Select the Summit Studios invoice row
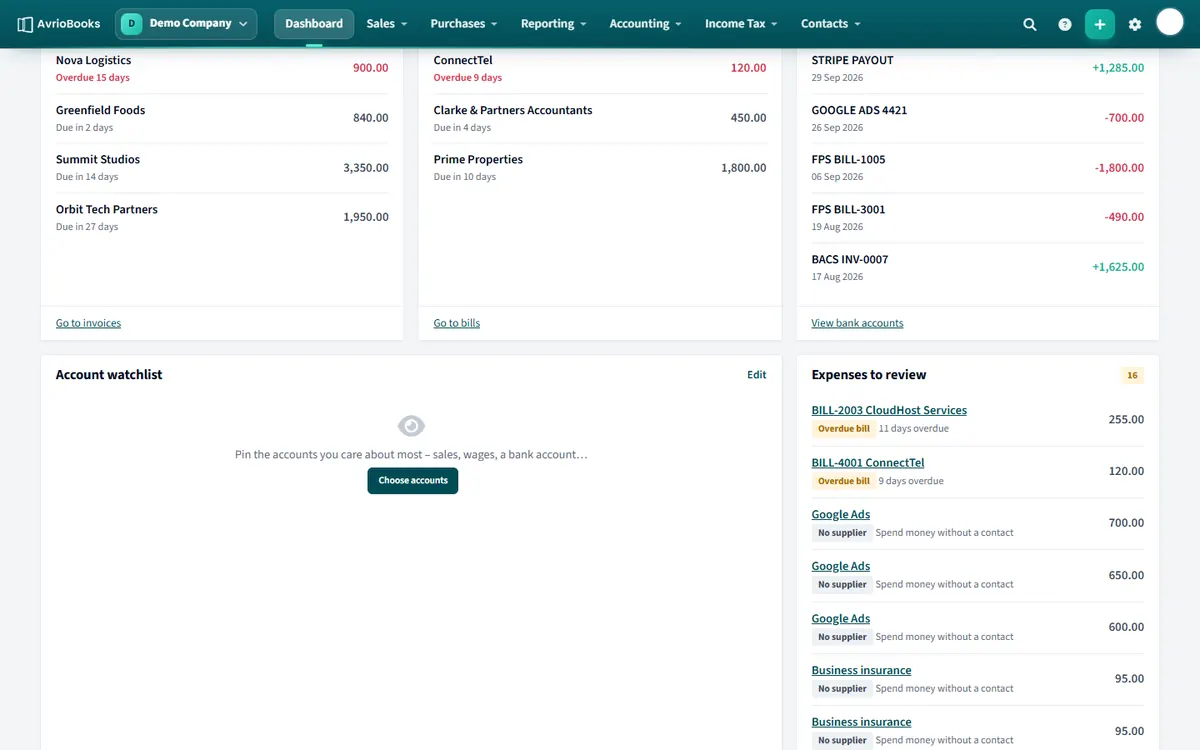 [x=222, y=168]
